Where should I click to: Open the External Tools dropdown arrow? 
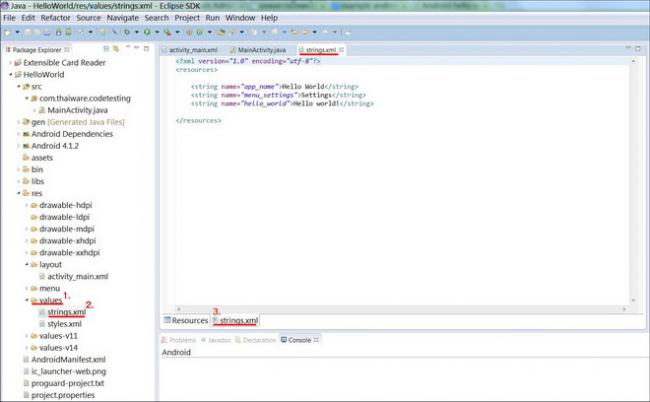point(177,32)
